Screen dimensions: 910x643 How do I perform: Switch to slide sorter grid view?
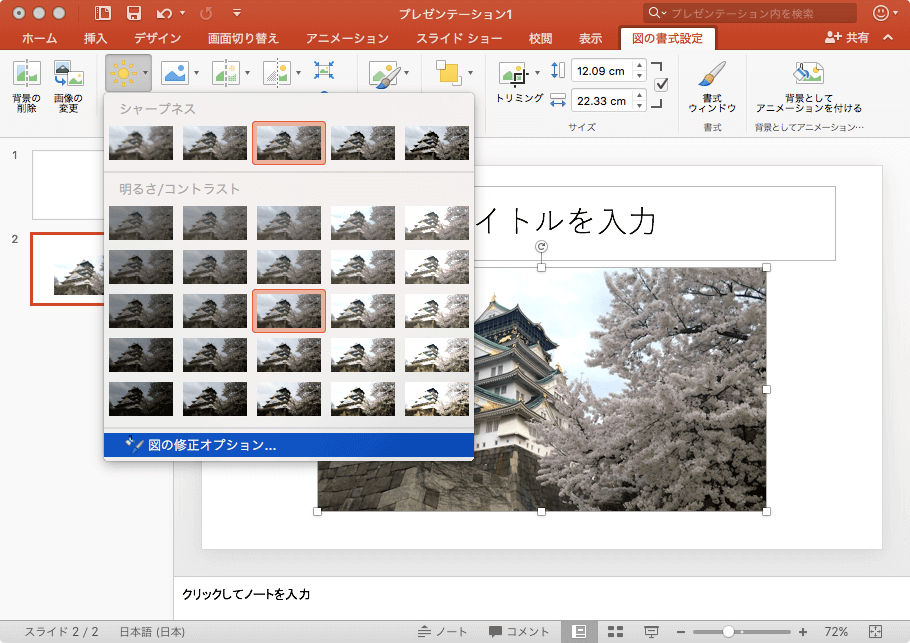click(616, 632)
